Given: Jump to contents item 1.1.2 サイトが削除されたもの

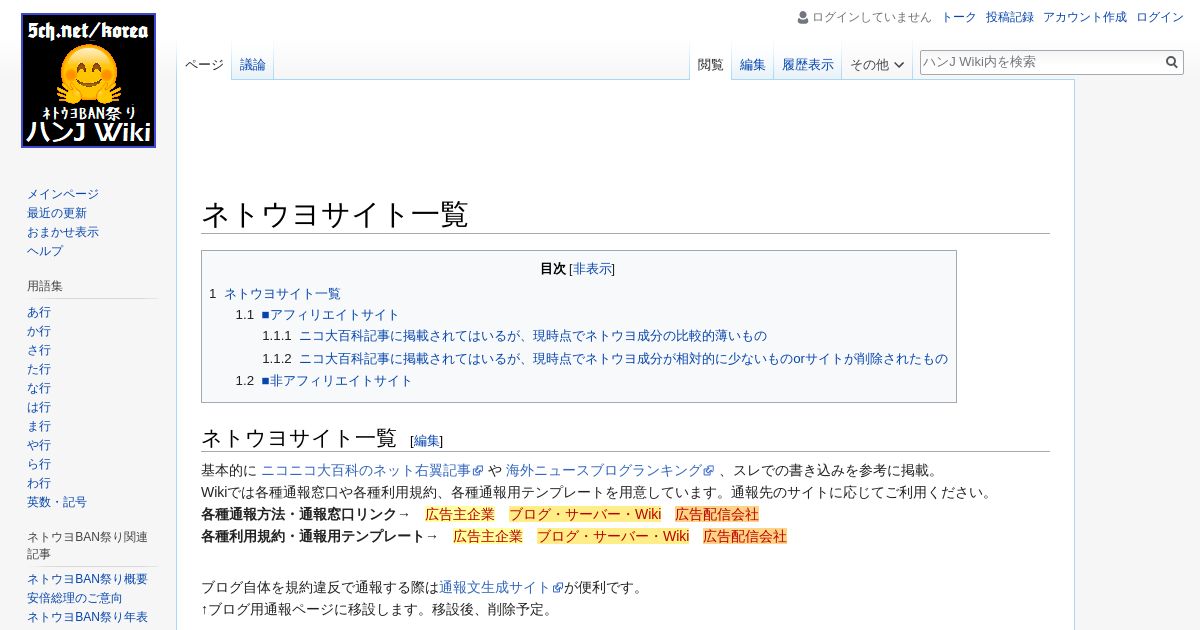Looking at the screenshot, I should tap(605, 359).
